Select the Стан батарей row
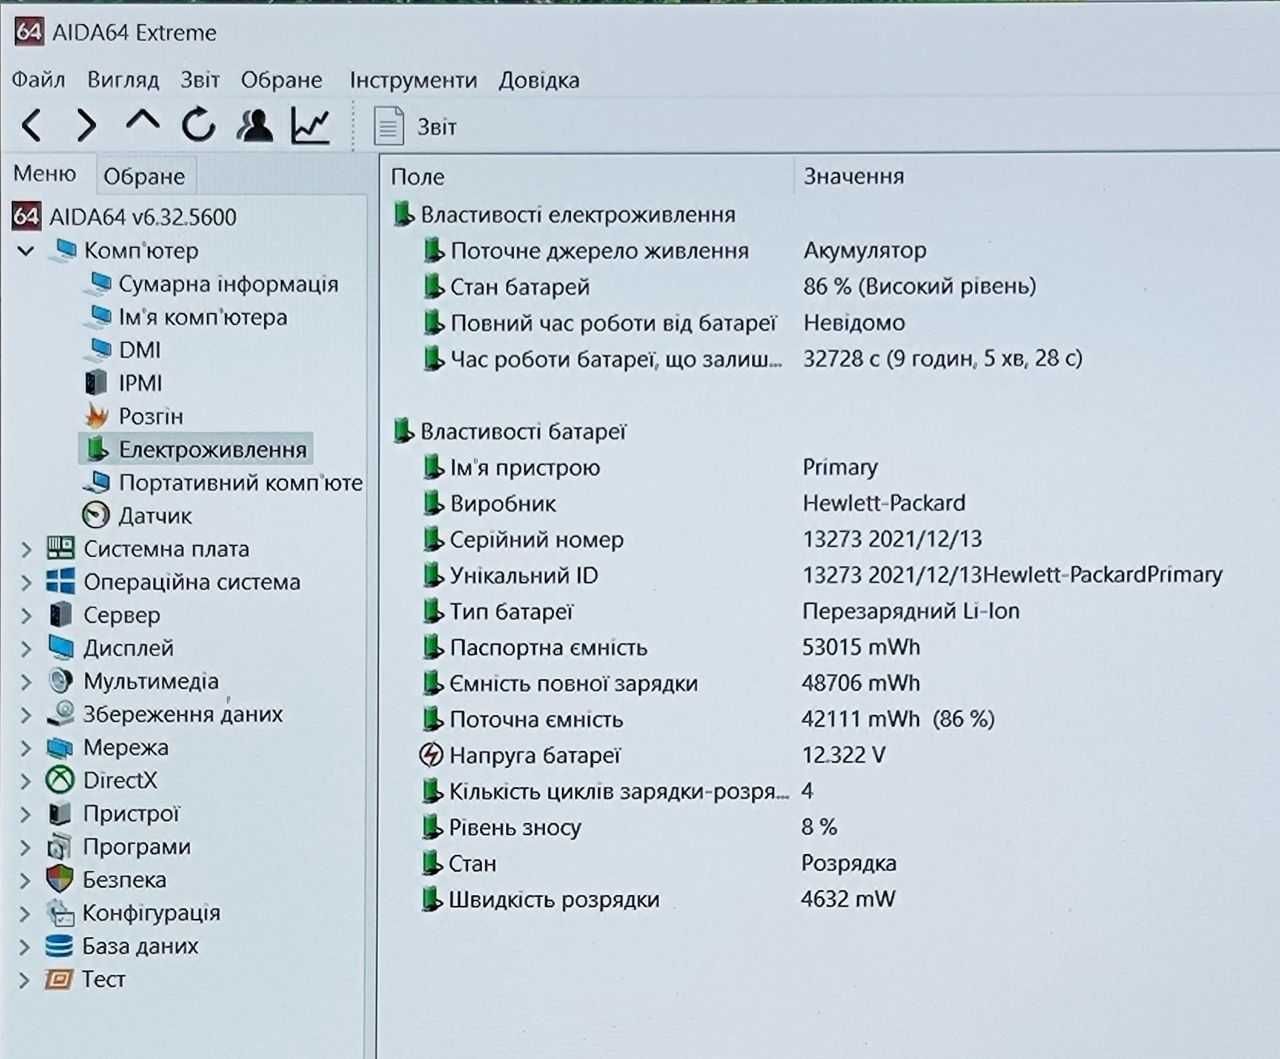Screen dimensions: 1280x1059 click(x=728, y=287)
